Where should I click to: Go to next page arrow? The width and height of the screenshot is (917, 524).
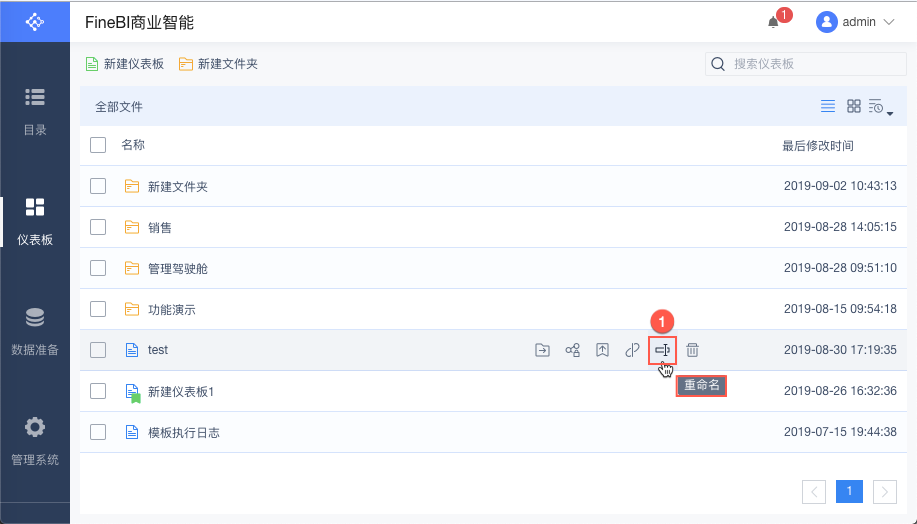coord(884,491)
